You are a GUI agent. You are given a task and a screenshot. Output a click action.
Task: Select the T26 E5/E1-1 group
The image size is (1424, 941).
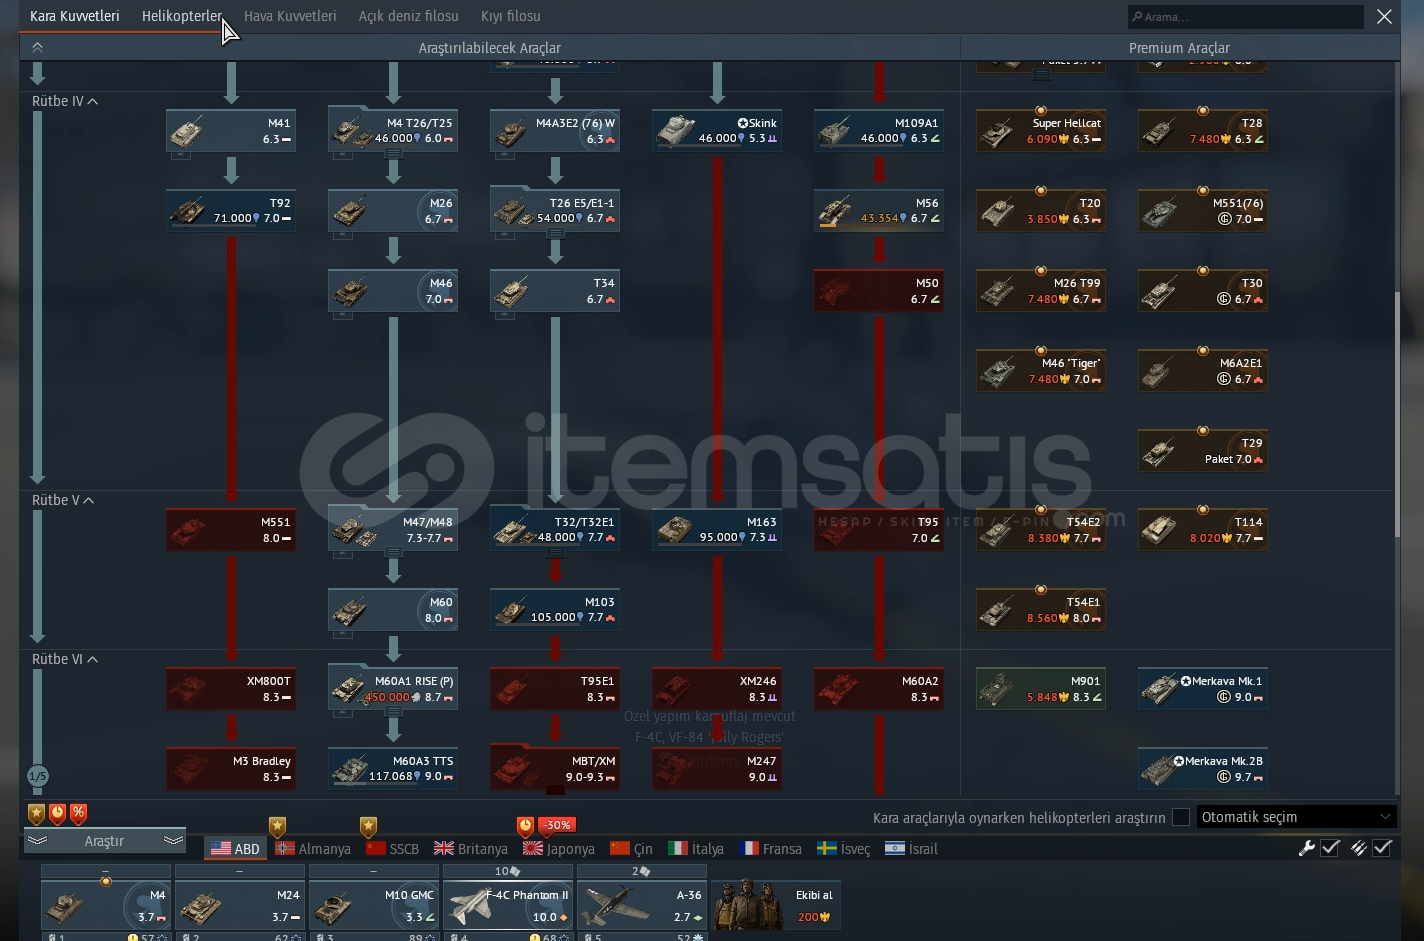[555, 211]
